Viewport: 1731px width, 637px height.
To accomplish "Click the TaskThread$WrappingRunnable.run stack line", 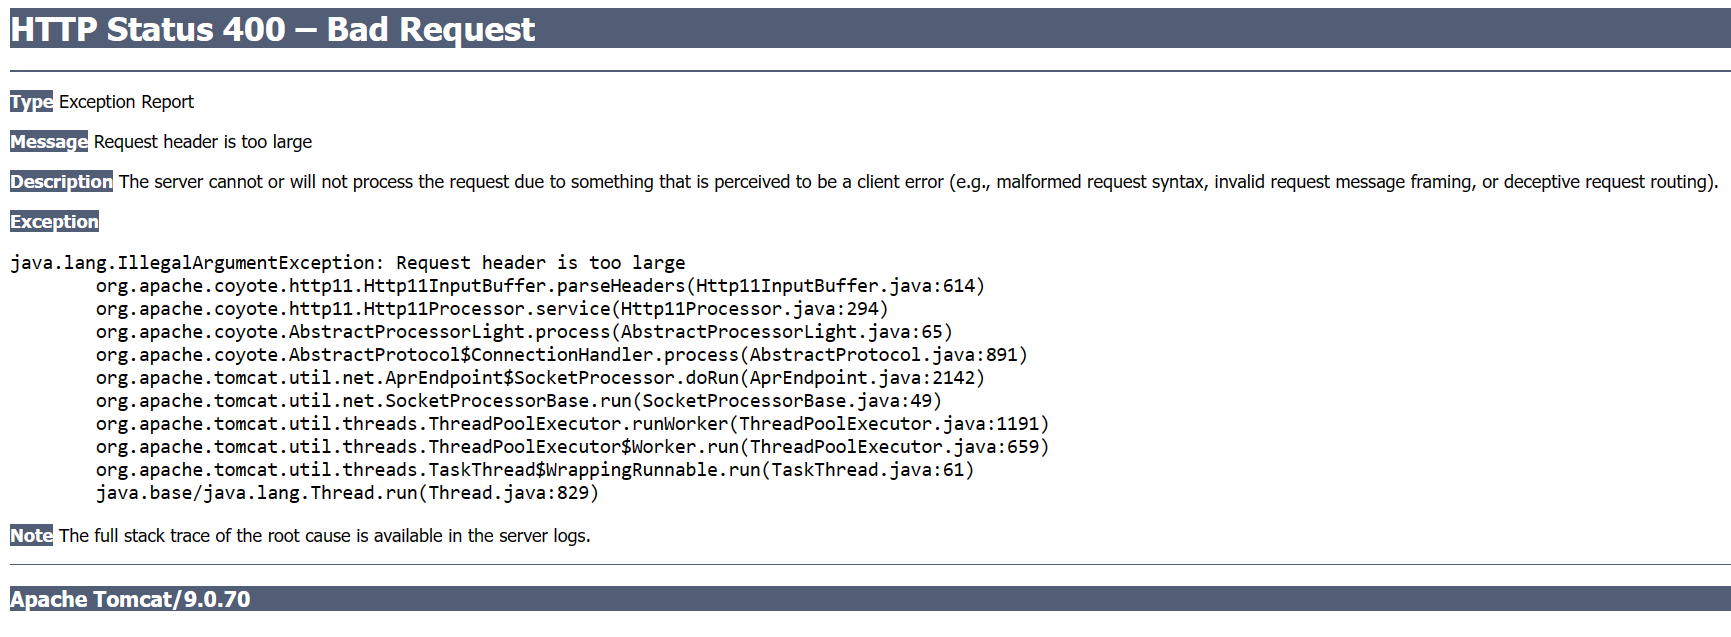I will pos(534,470).
